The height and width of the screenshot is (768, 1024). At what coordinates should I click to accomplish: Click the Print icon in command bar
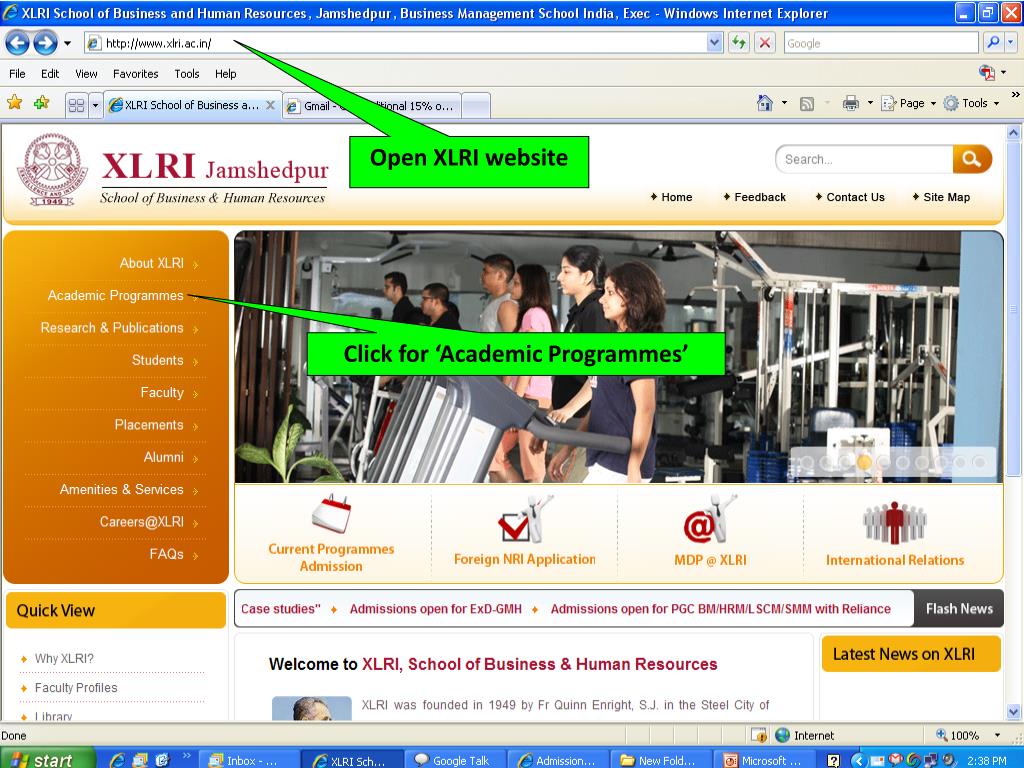850,103
